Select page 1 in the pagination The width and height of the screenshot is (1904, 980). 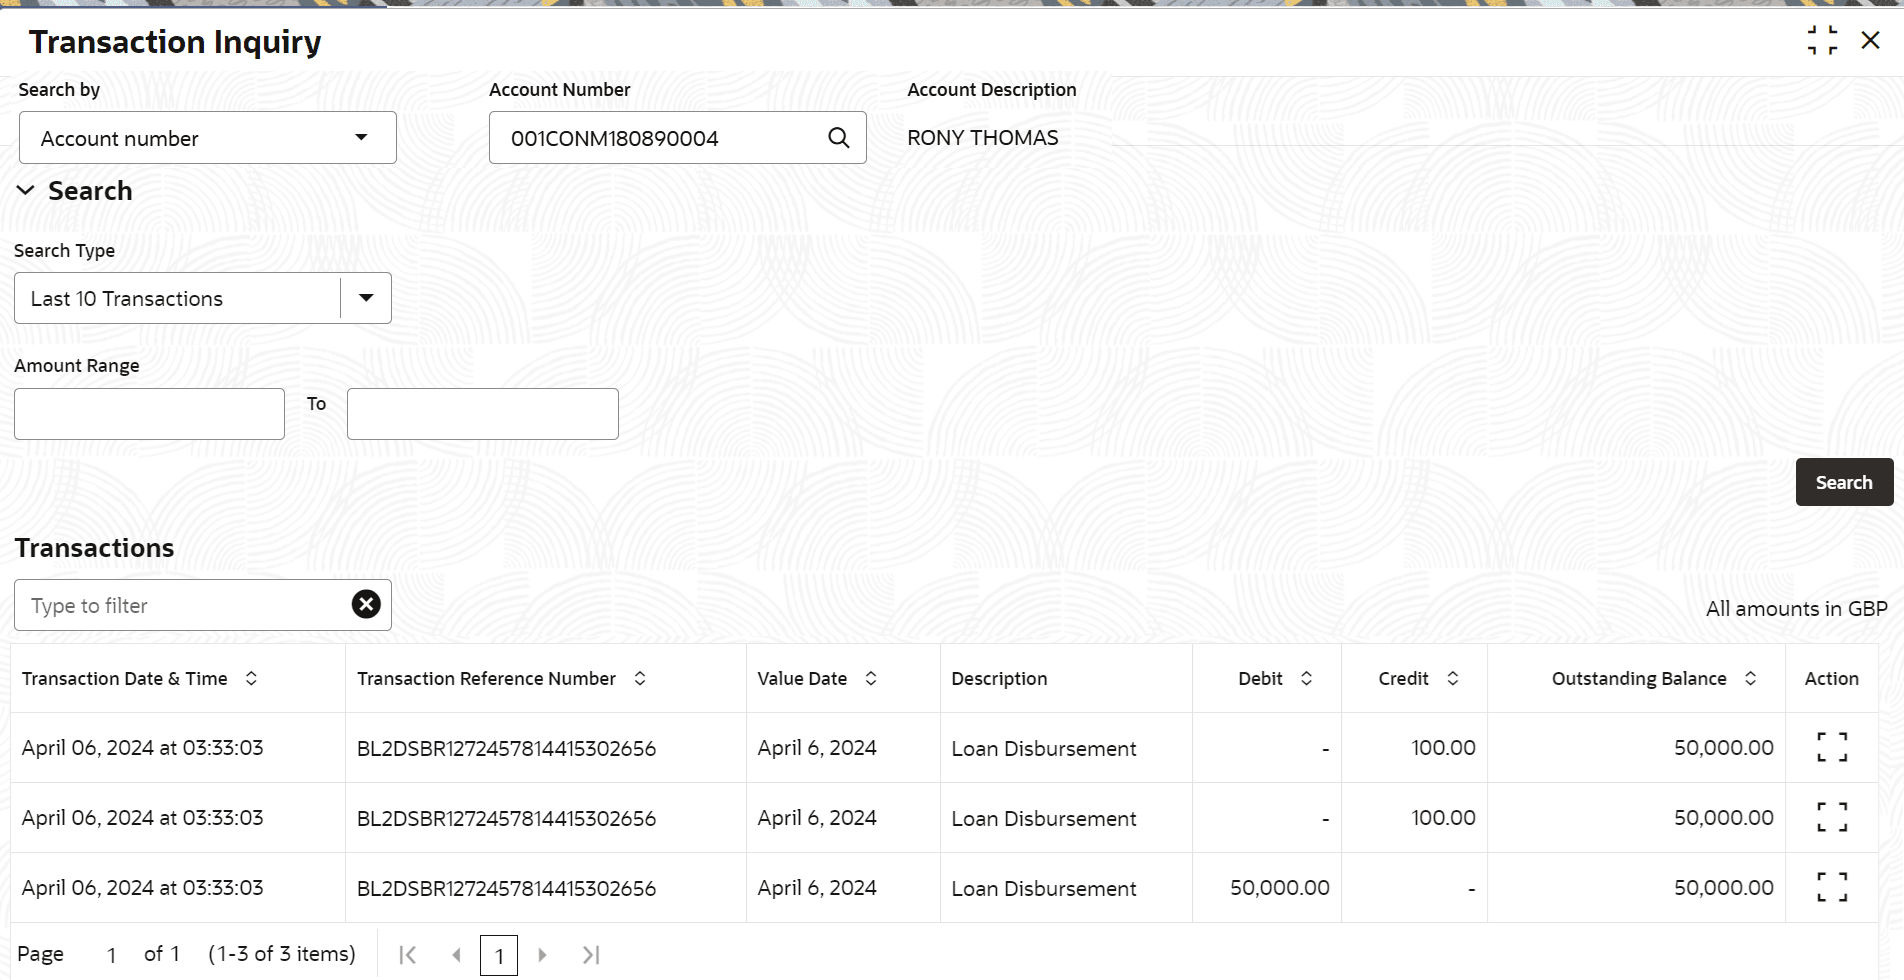click(x=499, y=955)
